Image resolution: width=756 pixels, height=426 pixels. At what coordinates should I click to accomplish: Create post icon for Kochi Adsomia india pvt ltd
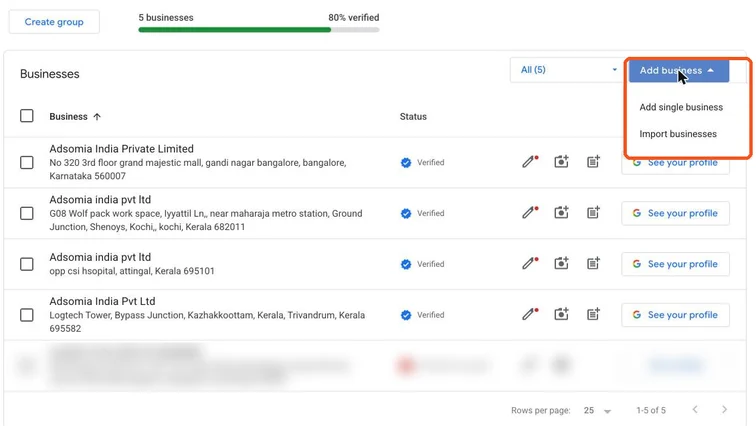point(593,213)
